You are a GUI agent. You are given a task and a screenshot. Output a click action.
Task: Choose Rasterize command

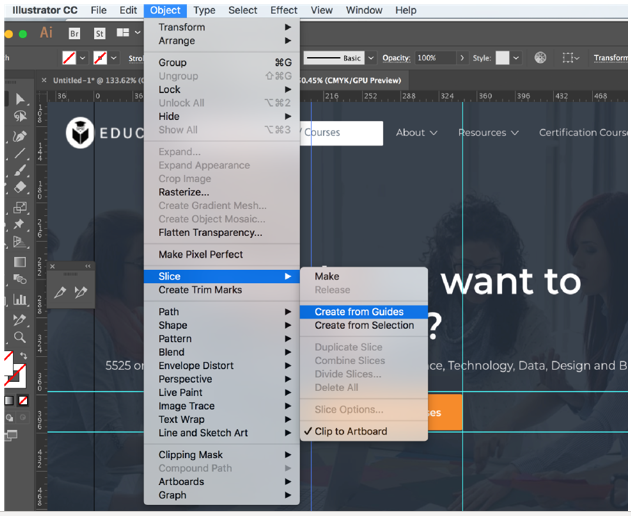pos(222,192)
